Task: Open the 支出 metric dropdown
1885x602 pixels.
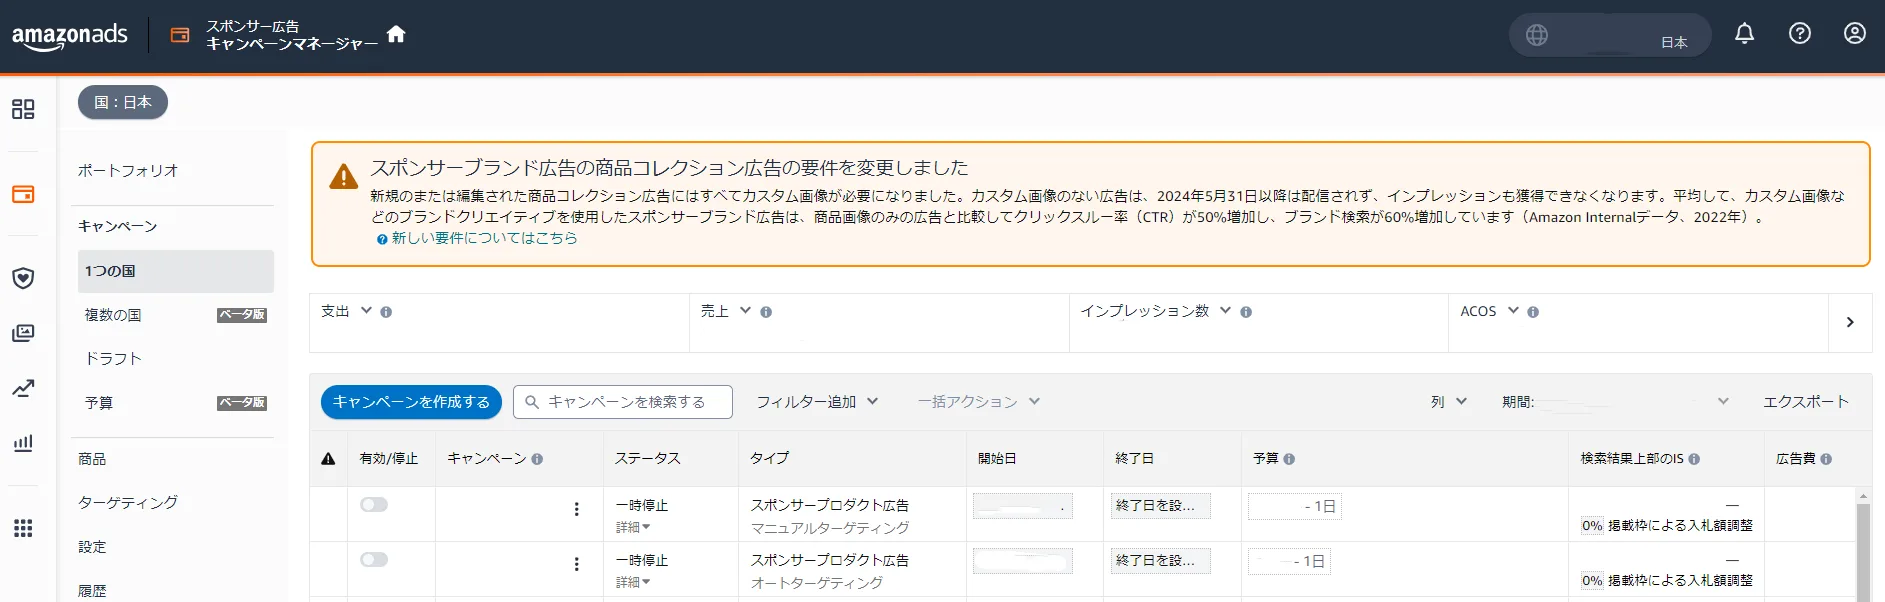Action: click(347, 311)
